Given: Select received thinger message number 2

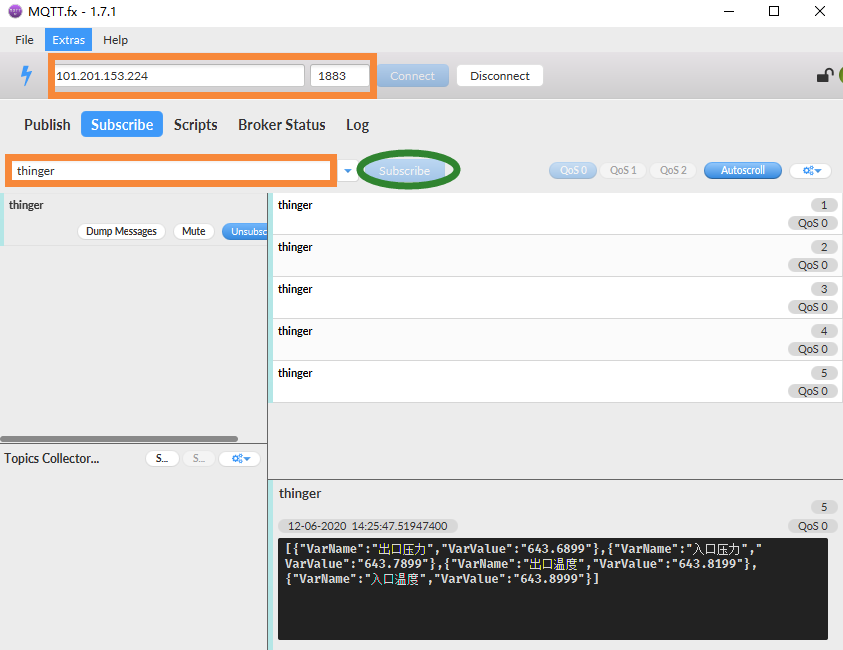Looking at the screenshot, I should point(556,256).
